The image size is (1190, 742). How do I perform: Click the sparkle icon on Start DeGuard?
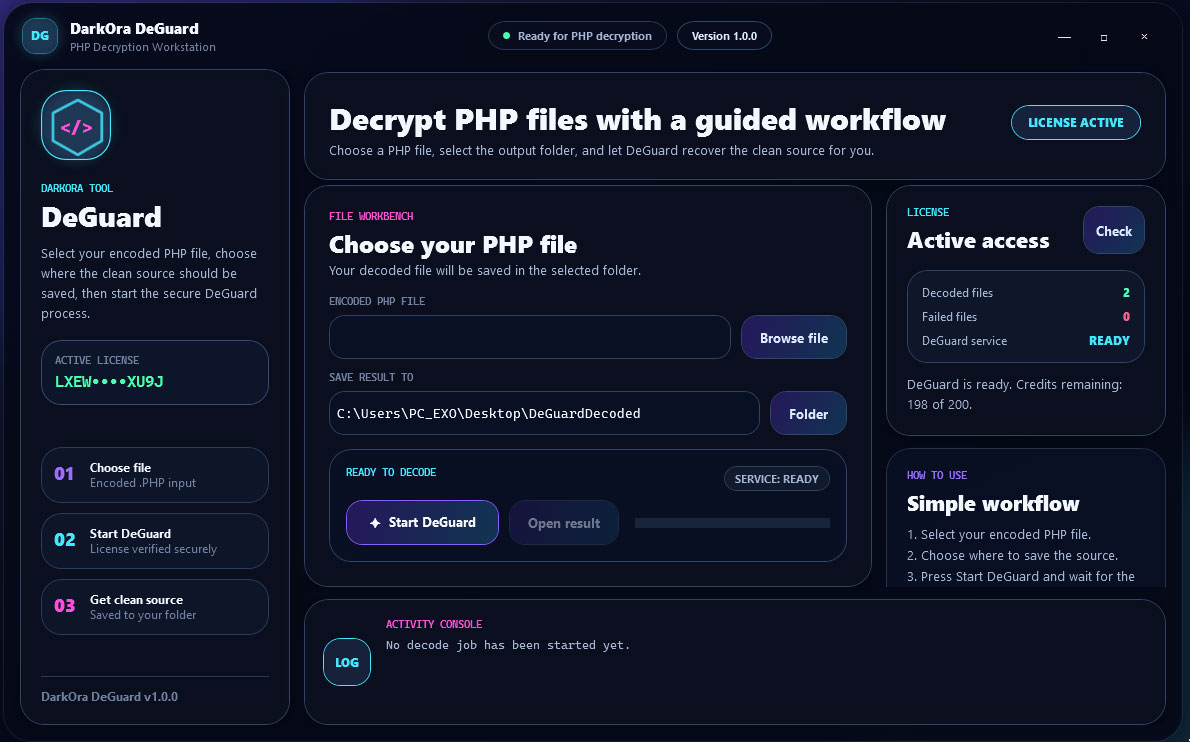[375, 523]
